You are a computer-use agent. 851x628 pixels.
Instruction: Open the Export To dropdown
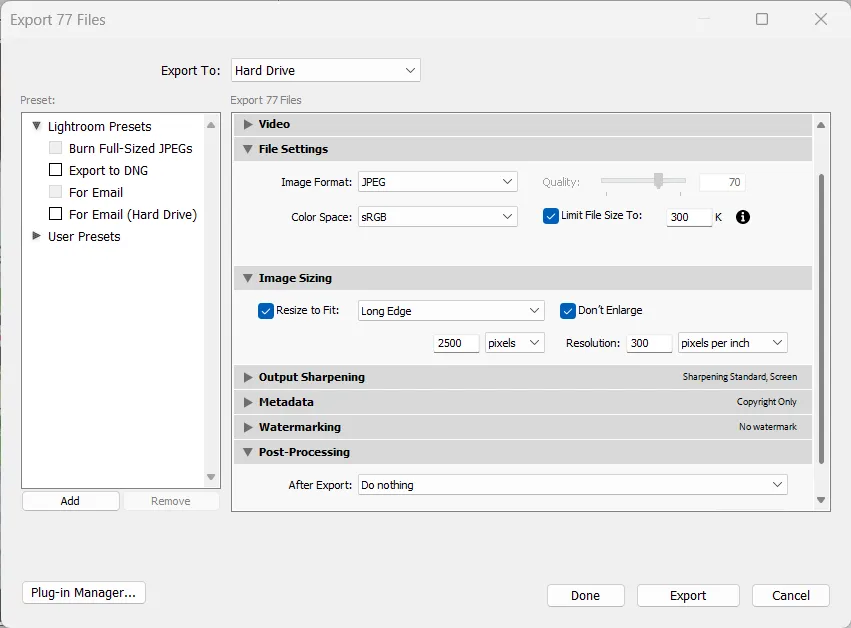326,71
